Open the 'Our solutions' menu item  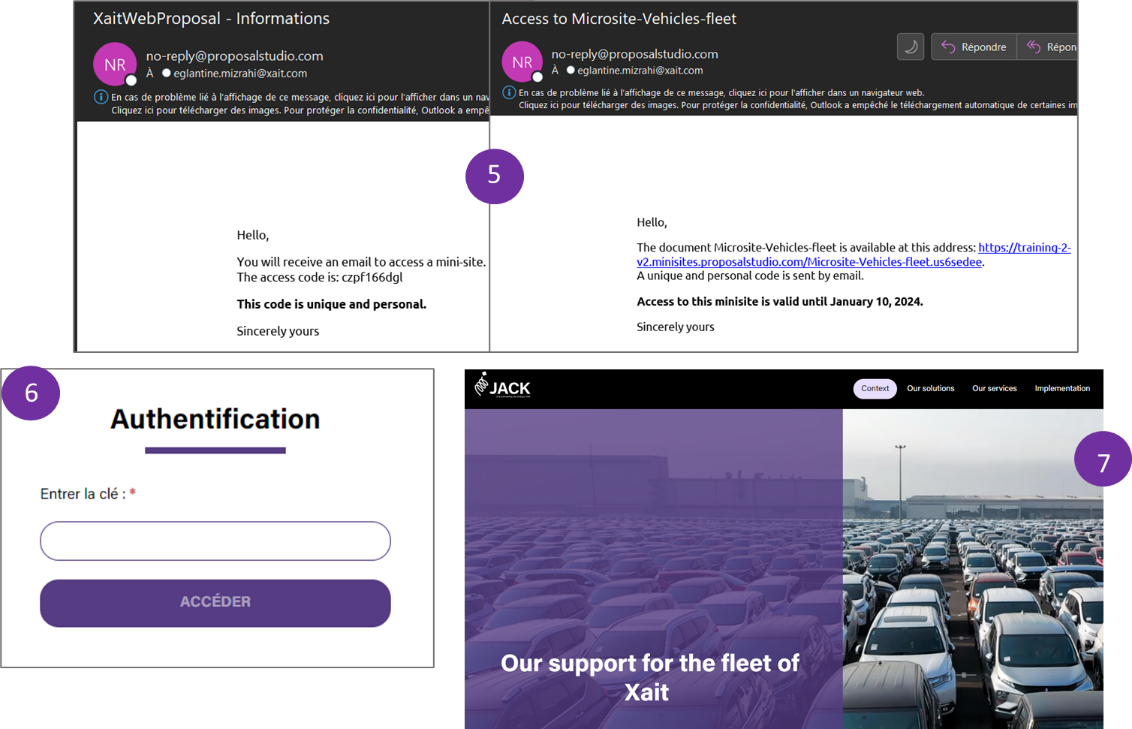(930, 388)
